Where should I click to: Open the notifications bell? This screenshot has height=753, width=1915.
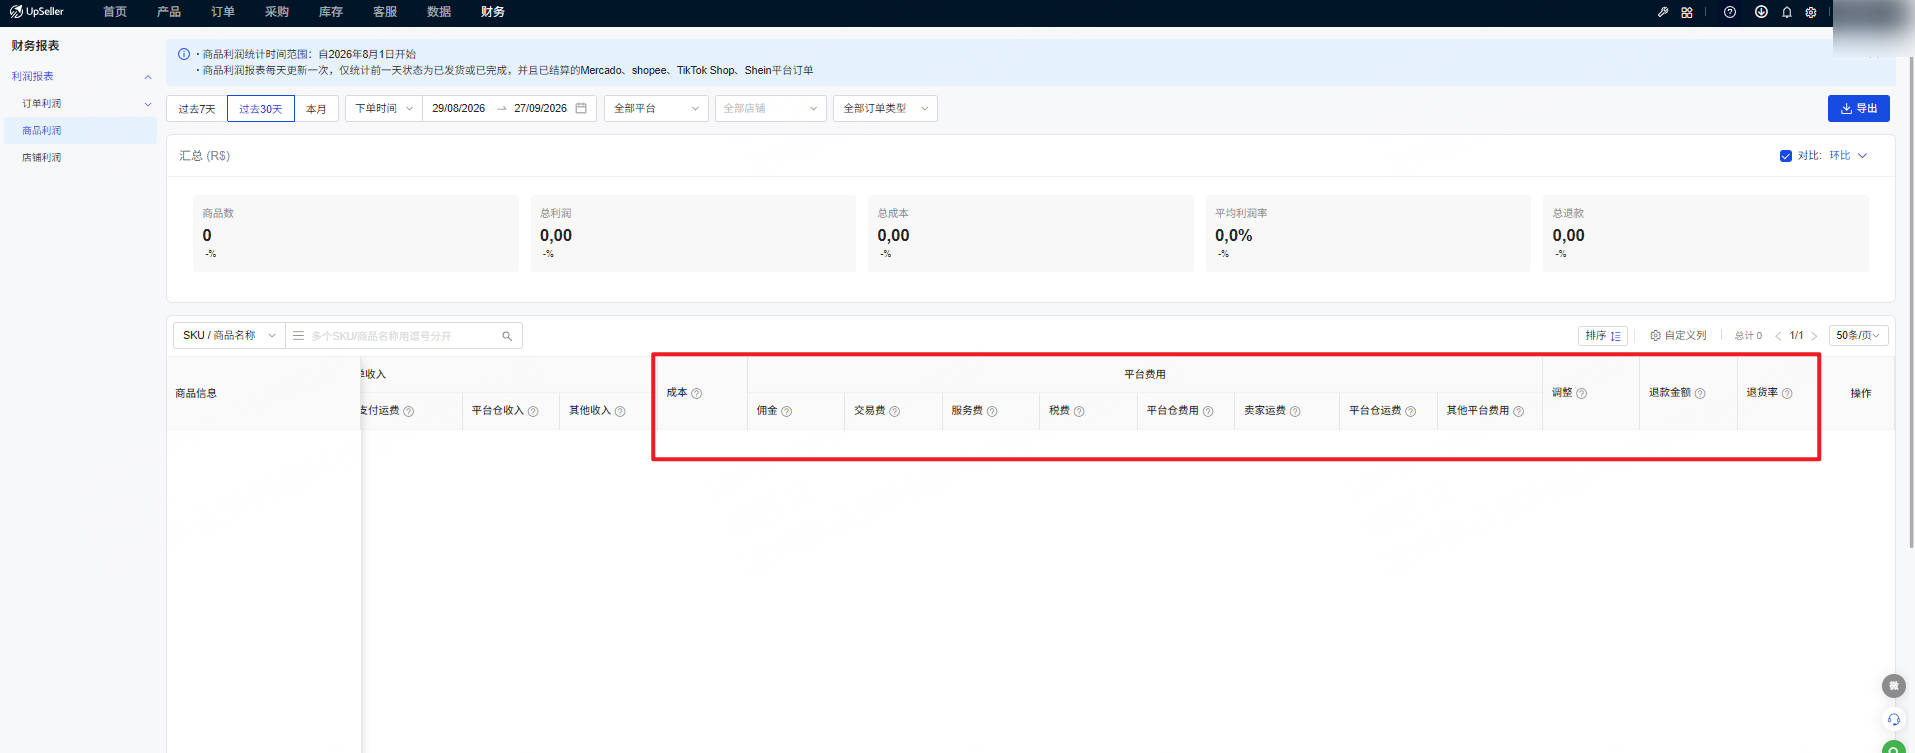(1787, 12)
